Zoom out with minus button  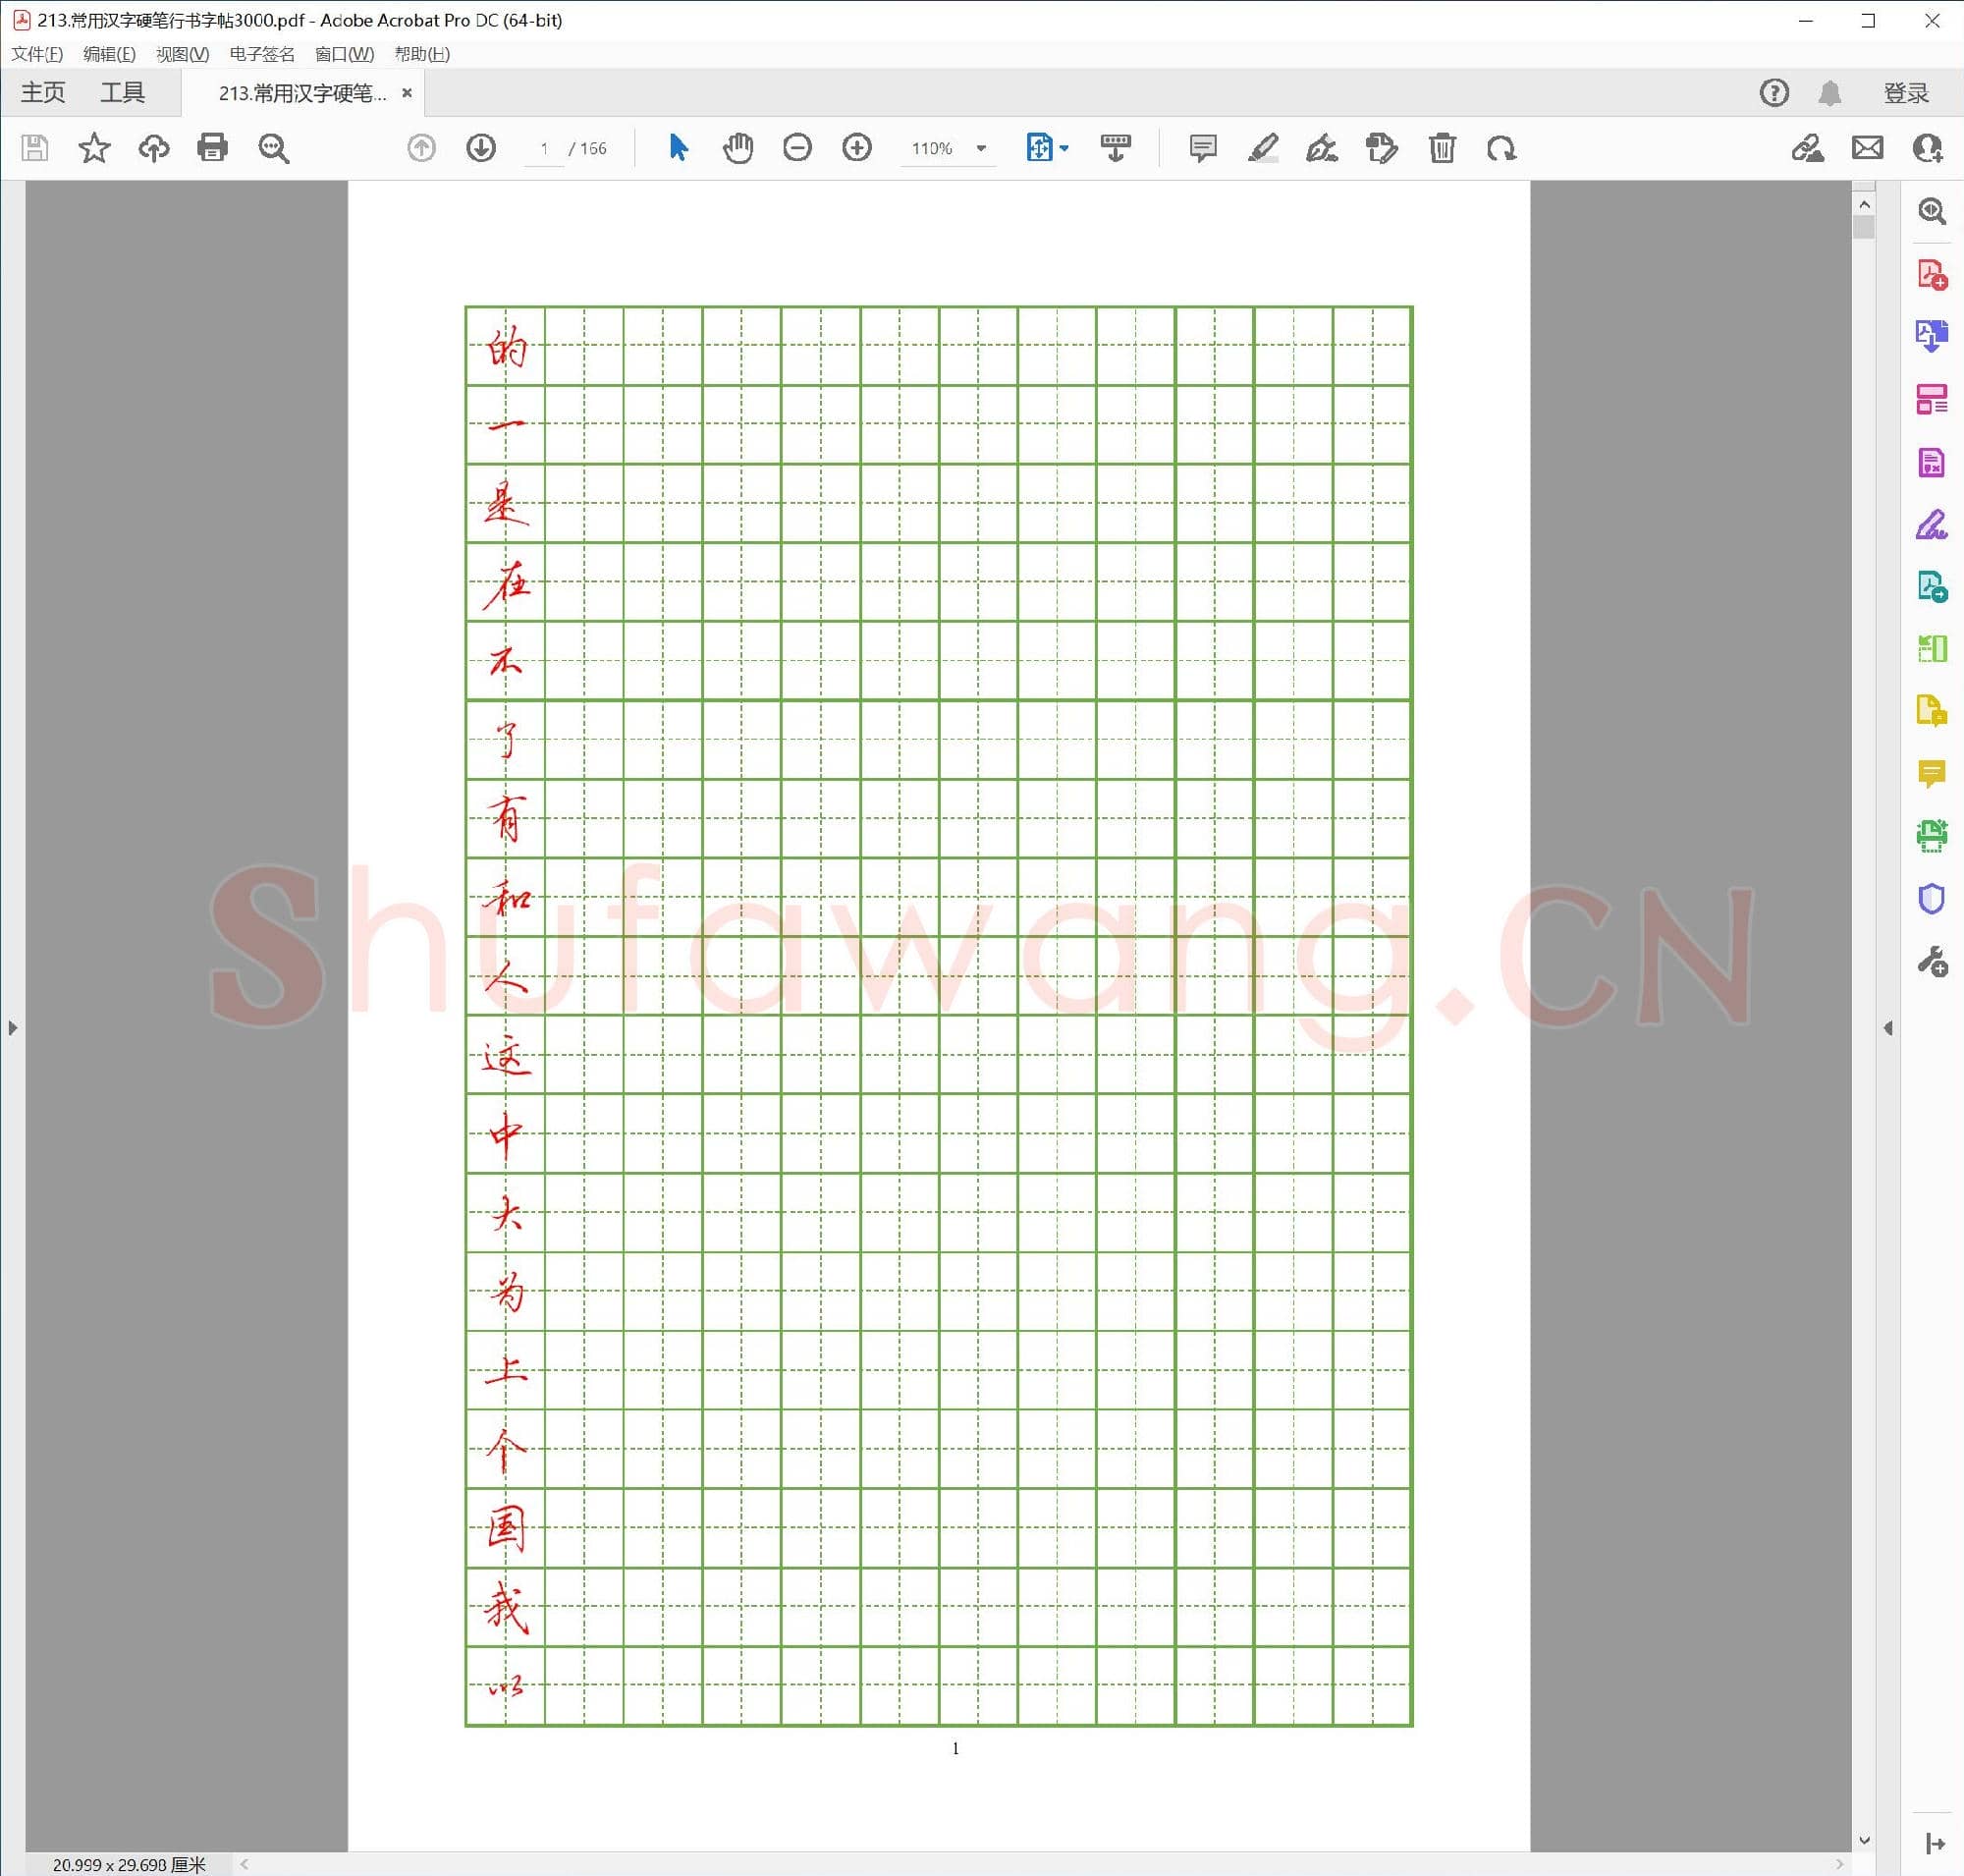[797, 148]
